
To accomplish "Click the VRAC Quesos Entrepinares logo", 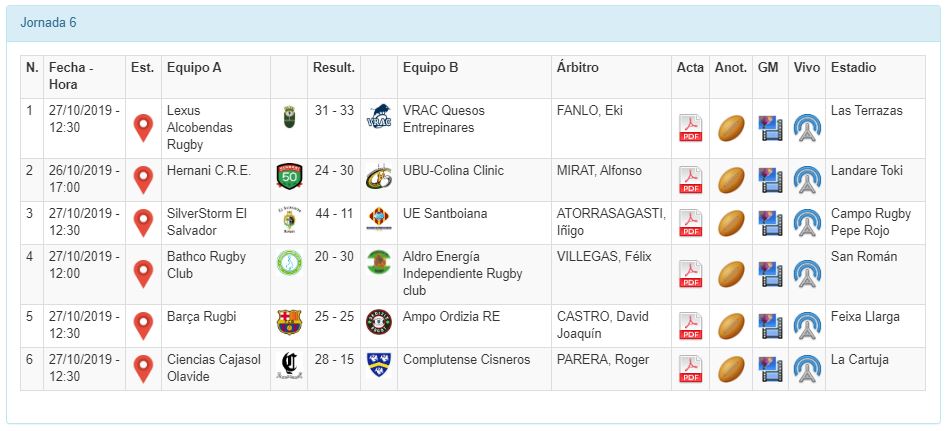I will (379, 116).
